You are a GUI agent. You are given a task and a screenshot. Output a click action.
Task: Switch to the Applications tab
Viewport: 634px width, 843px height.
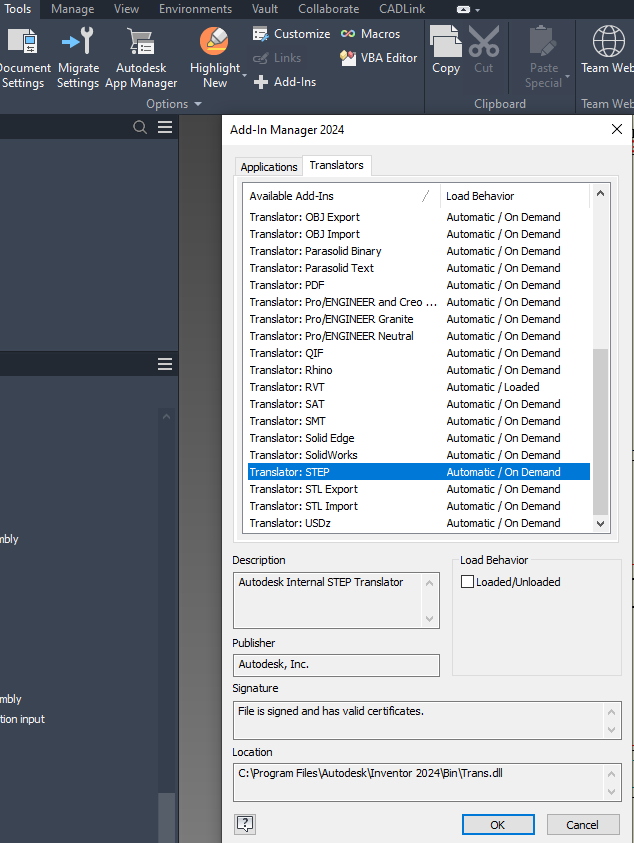point(269,167)
